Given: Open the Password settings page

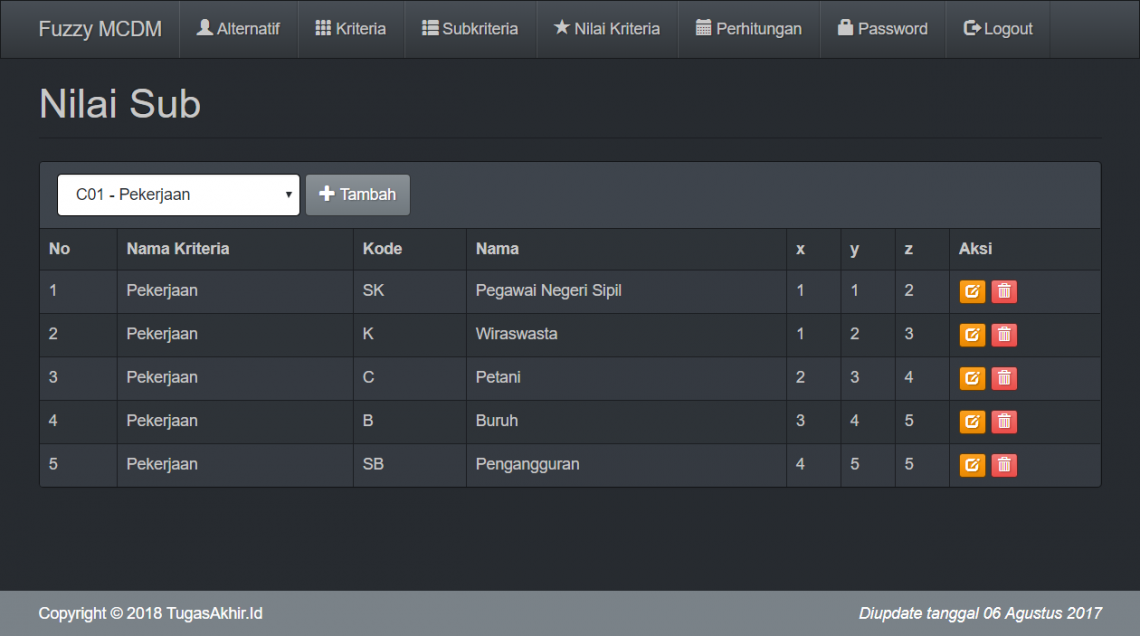Looking at the screenshot, I should tap(882, 29).
